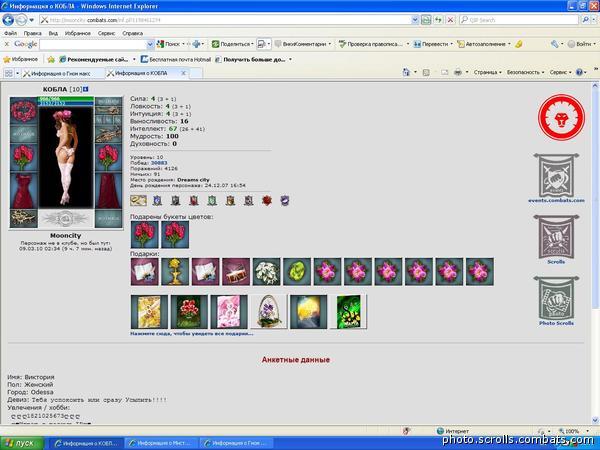The height and width of the screenshot is (450, 600).
Task: Click the add-to-favorites star icon
Action: point(51,60)
